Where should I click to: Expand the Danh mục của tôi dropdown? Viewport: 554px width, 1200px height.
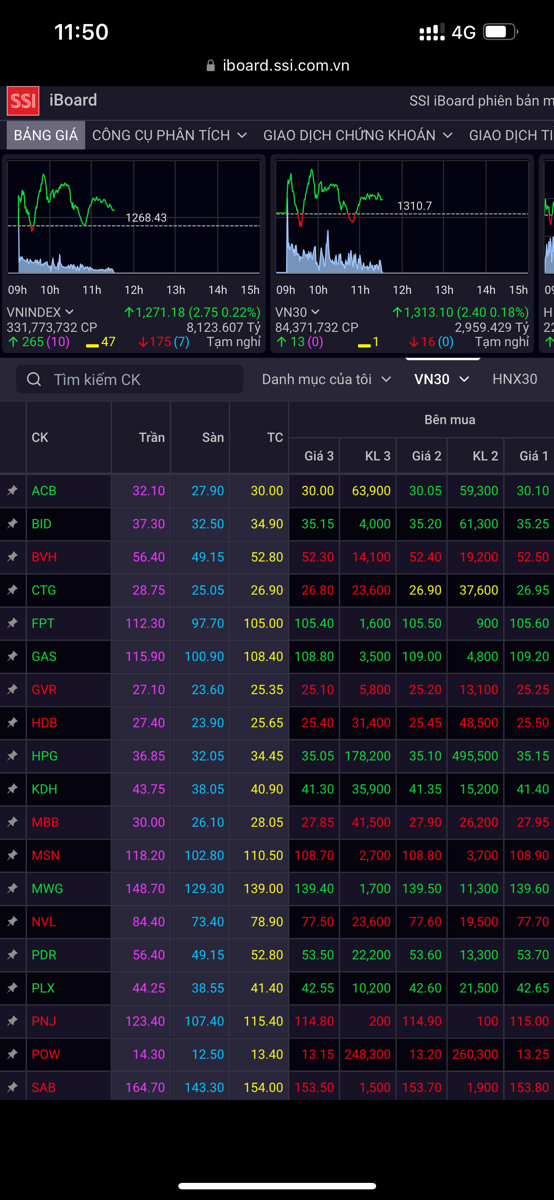click(327, 379)
